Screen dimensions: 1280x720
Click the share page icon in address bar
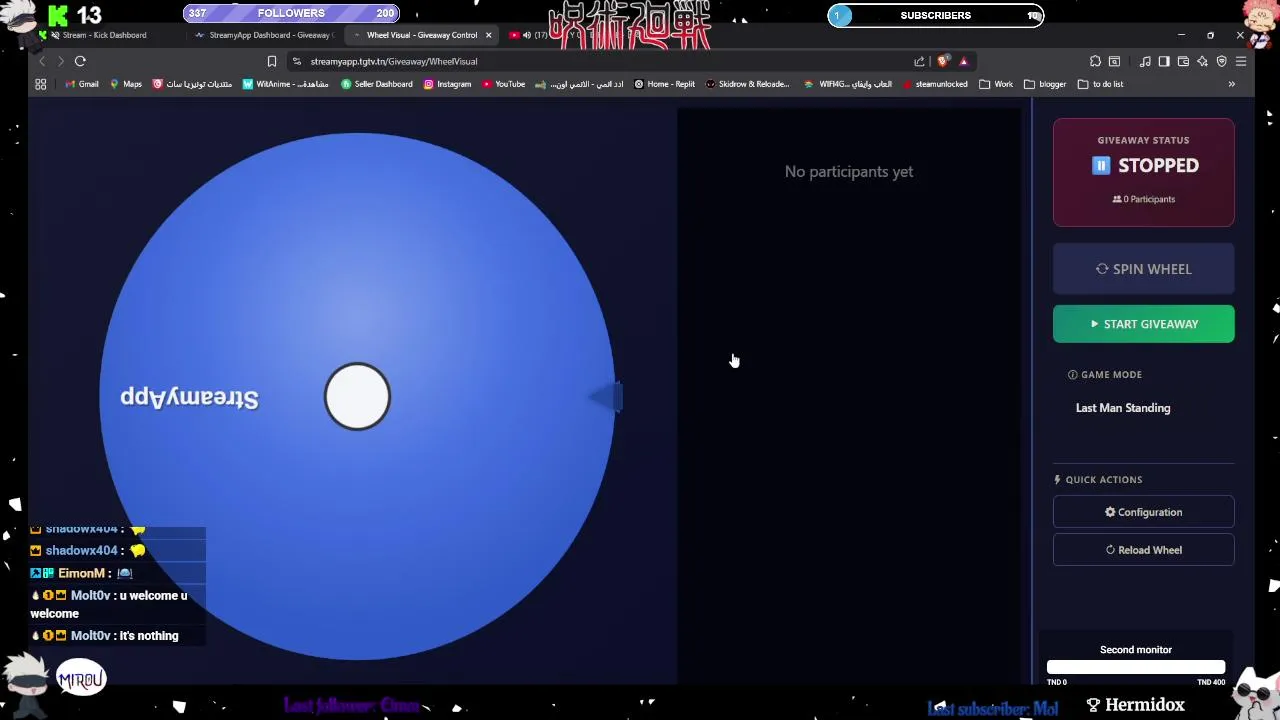click(919, 61)
